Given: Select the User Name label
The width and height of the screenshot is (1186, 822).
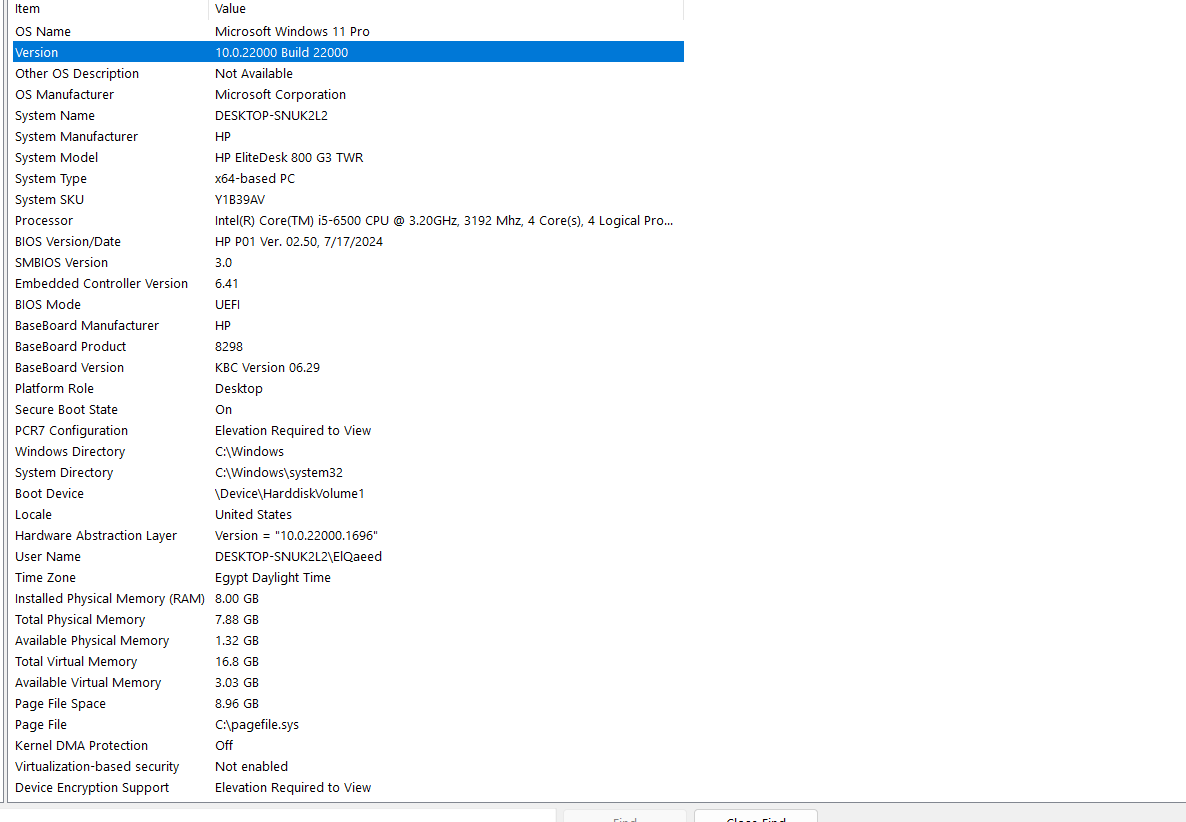Looking at the screenshot, I should tap(48, 557).
